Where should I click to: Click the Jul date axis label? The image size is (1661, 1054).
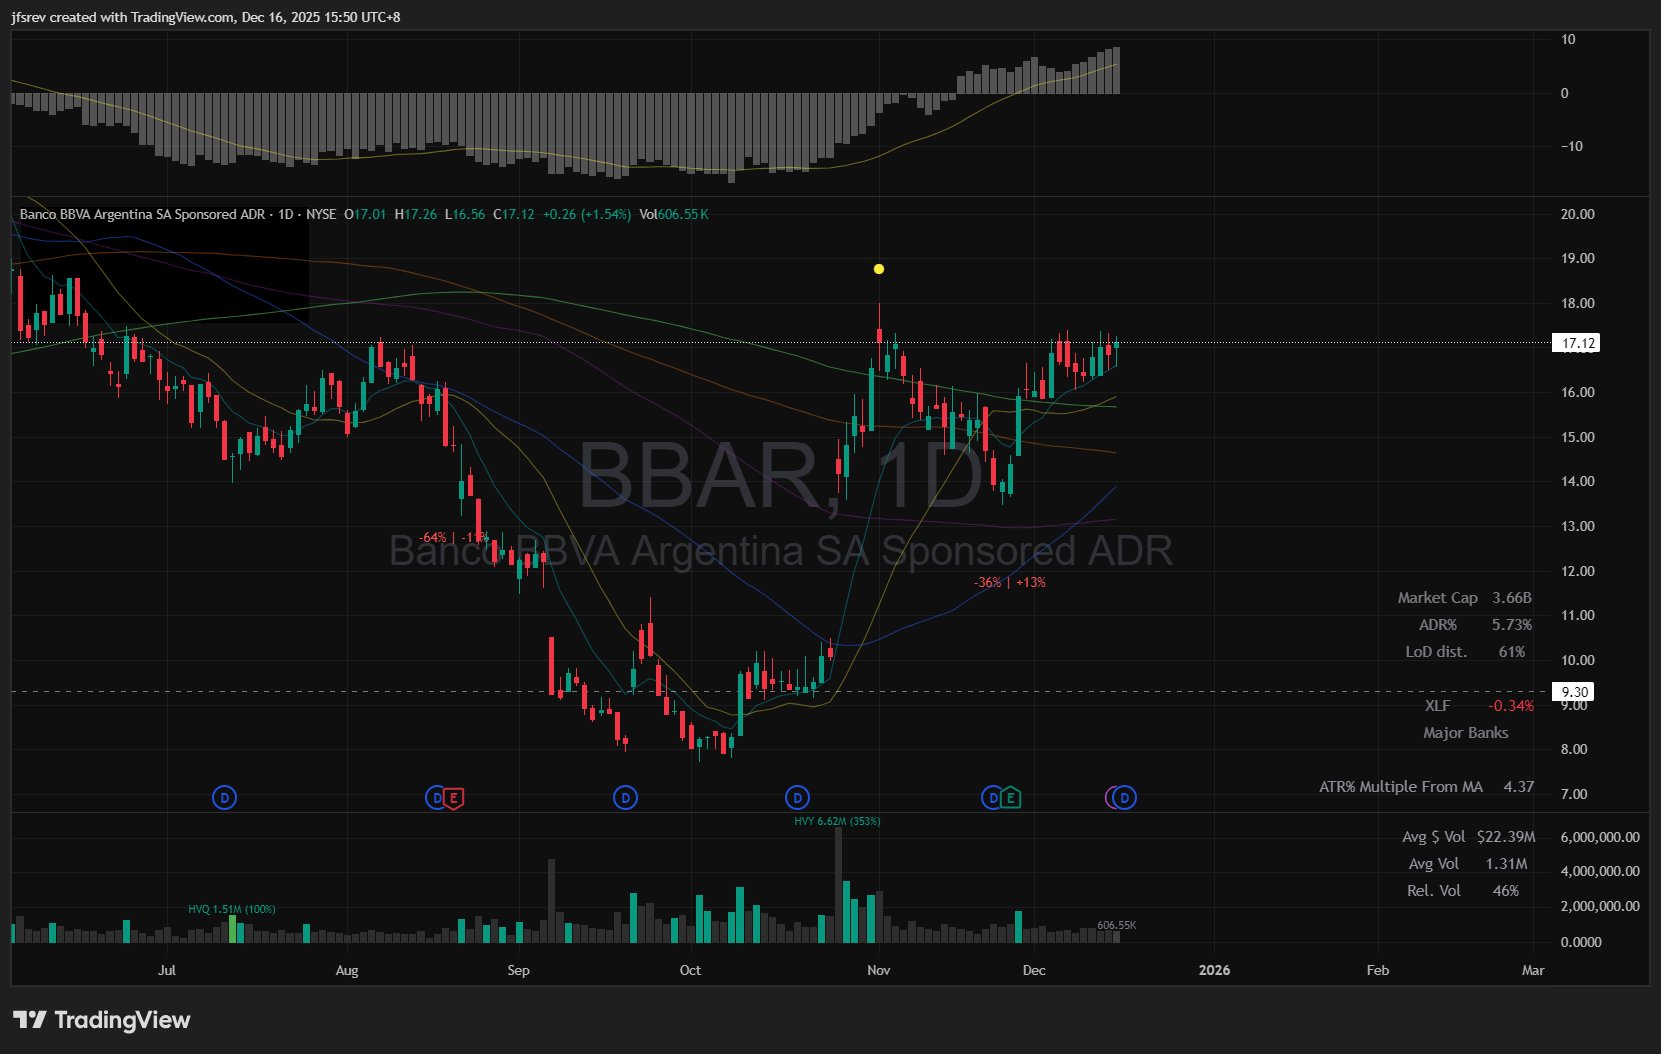point(167,970)
